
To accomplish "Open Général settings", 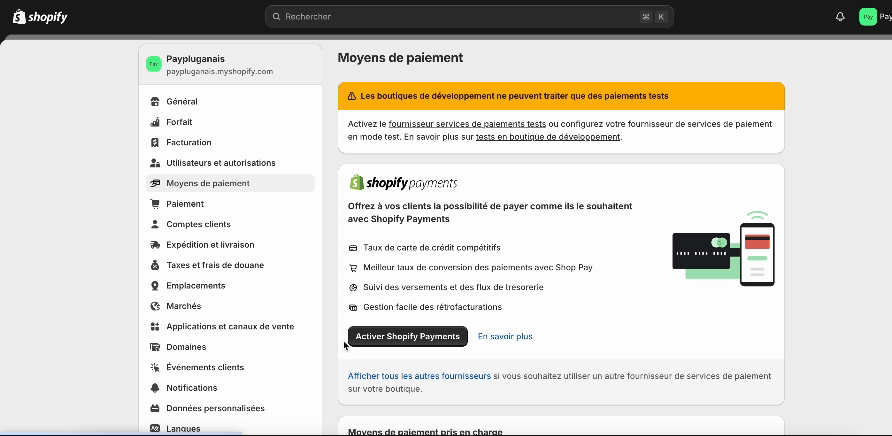I will [x=230, y=101].
